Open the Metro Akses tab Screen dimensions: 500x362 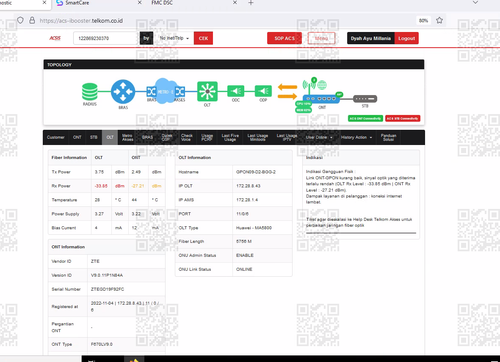pyautogui.click(x=127, y=137)
